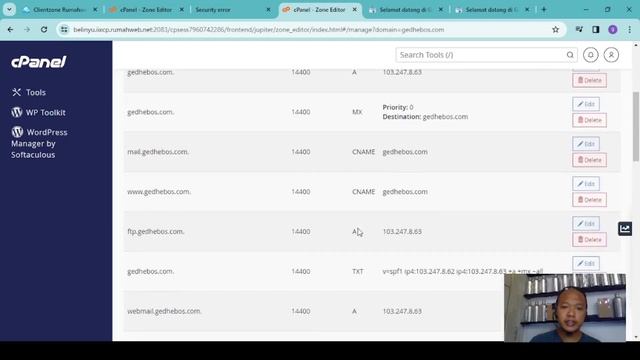640x360 pixels.
Task: Click the webmail record IP 103.247.8.63
Action: (x=402, y=311)
